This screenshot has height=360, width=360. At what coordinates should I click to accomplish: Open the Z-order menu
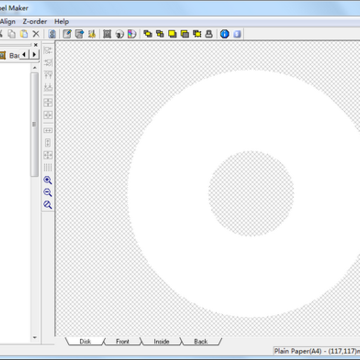pyautogui.click(x=35, y=22)
